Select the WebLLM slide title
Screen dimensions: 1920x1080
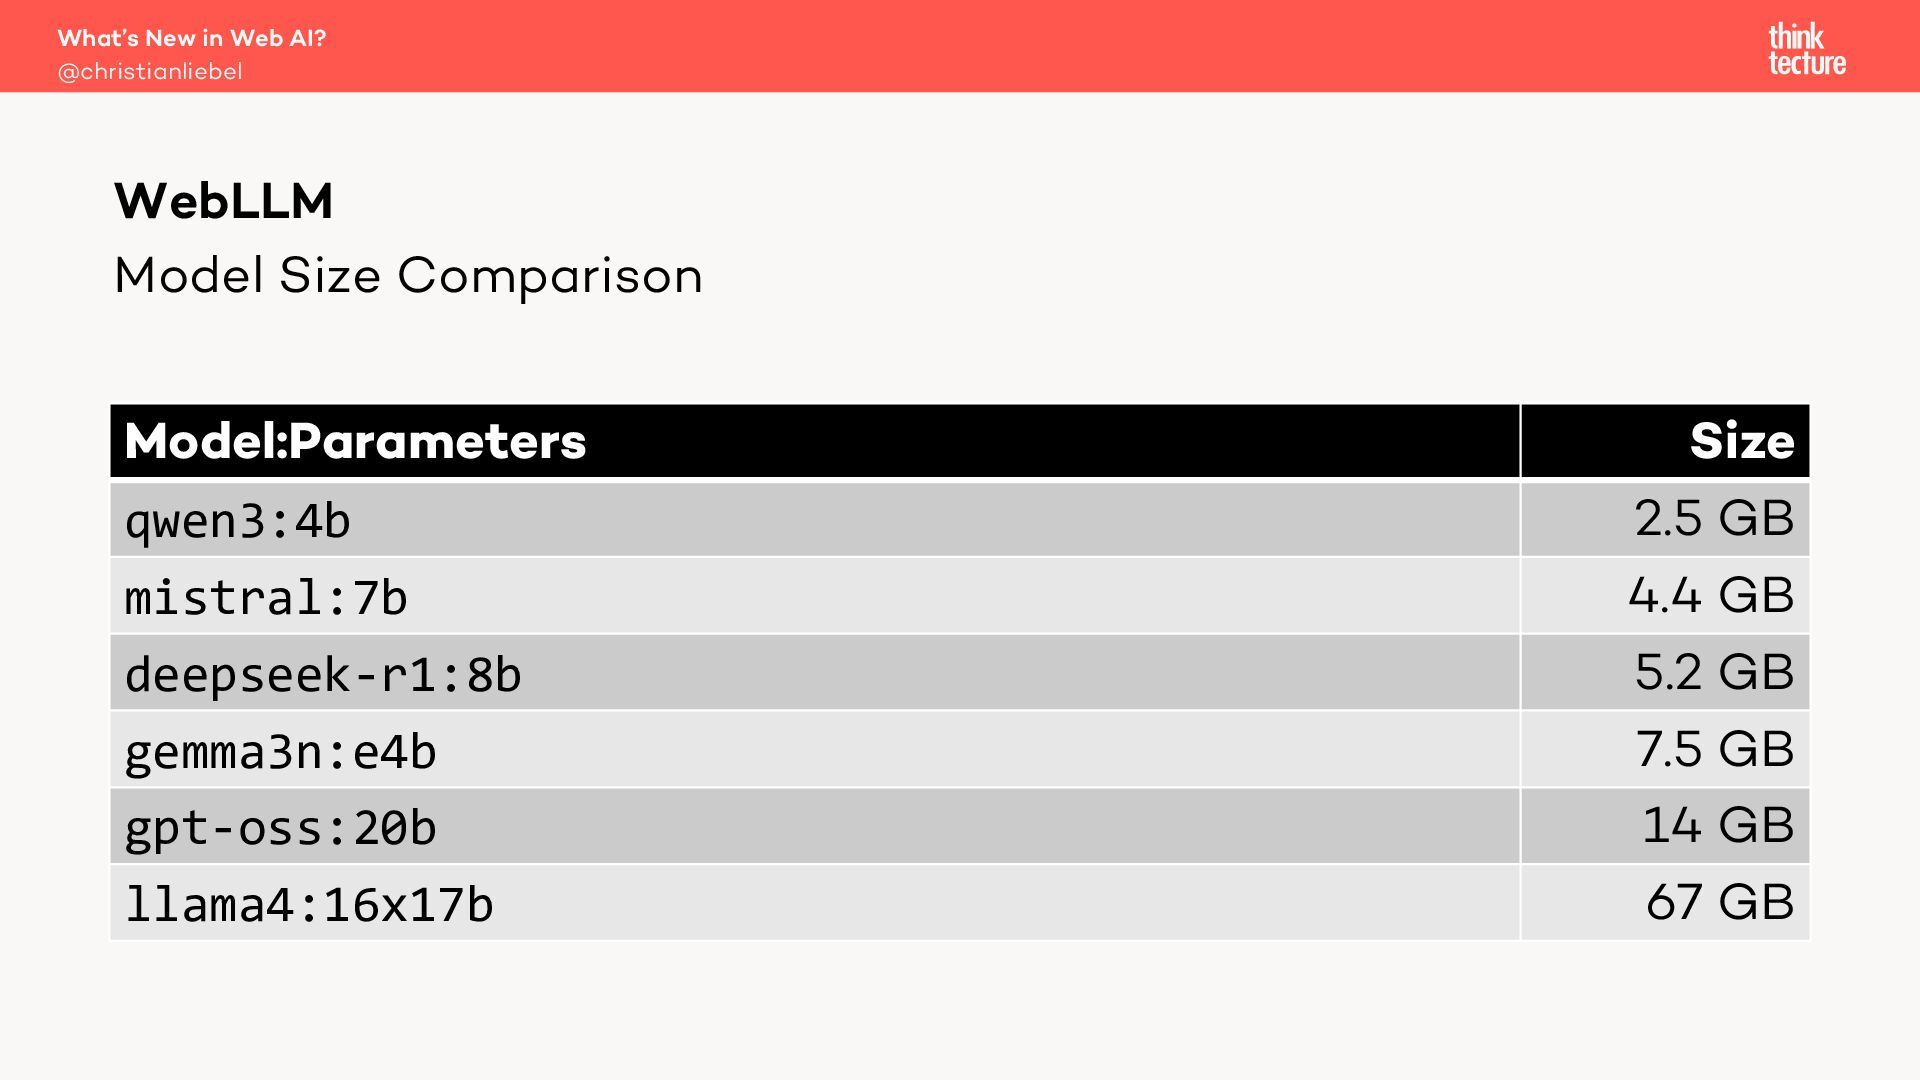223,201
